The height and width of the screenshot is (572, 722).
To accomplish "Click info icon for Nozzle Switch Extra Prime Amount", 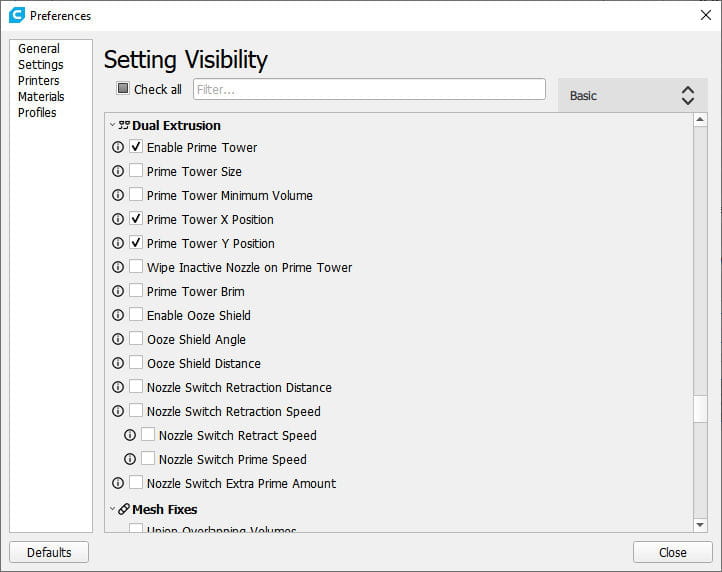I will pos(118,483).
